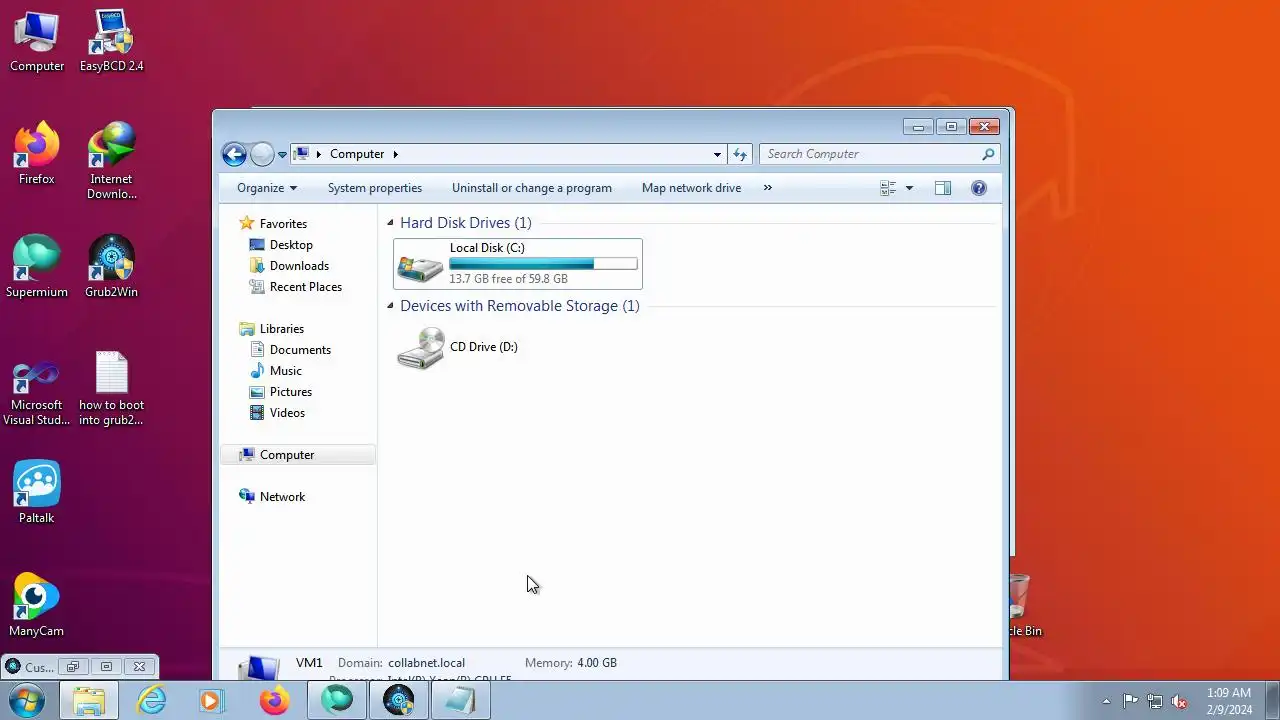Viewport: 1280px width, 720px height.
Task: Open address bar history dropdown
Action: 717,154
